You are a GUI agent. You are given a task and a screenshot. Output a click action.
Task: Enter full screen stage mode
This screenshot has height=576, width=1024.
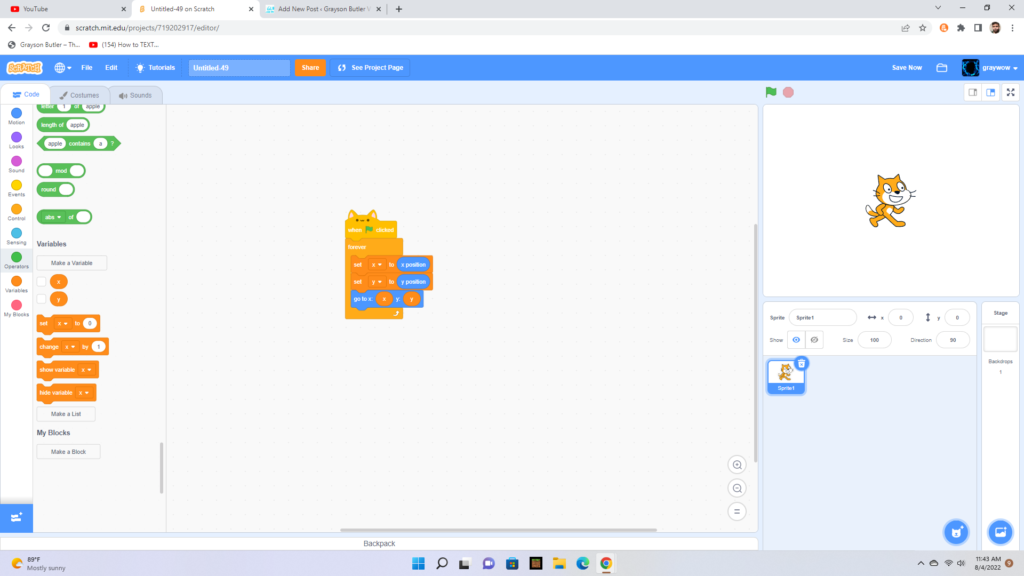1010,91
